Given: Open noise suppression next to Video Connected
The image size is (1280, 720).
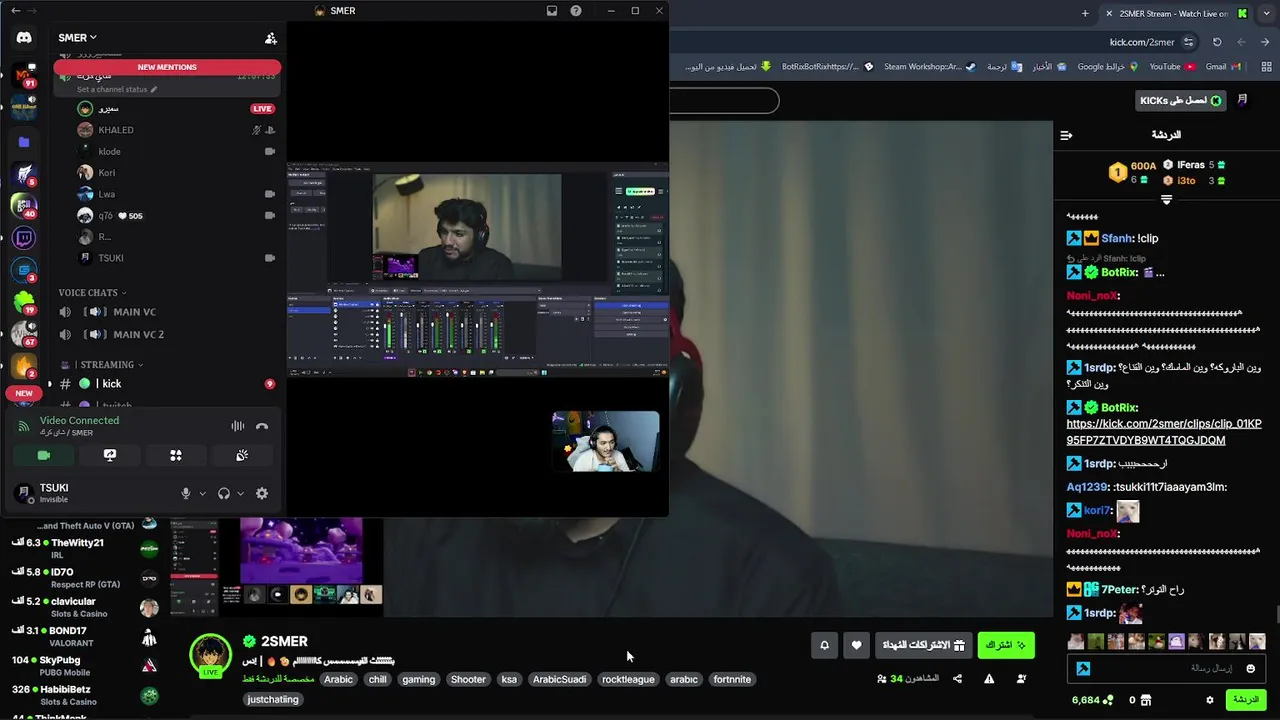Looking at the screenshot, I should pyautogui.click(x=238, y=426).
